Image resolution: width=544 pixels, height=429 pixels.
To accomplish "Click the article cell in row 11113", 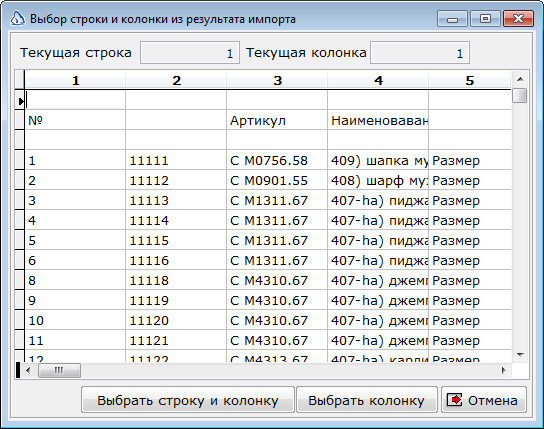I will (277, 201).
